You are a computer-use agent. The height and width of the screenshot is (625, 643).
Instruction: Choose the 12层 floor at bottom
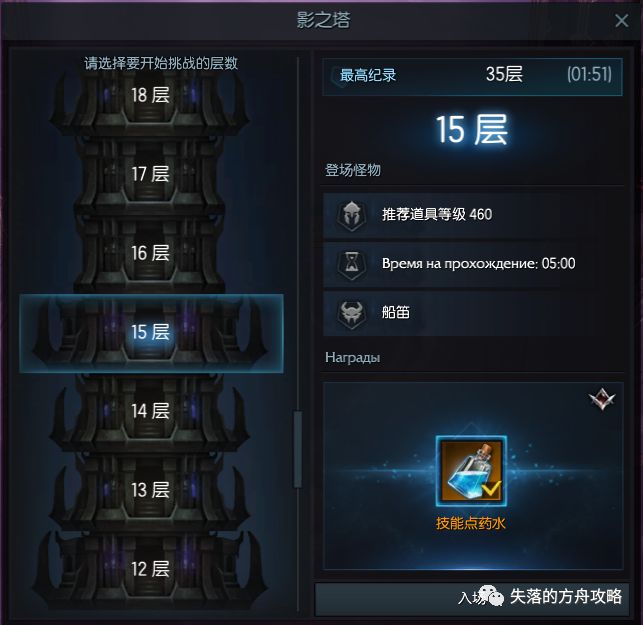150,569
